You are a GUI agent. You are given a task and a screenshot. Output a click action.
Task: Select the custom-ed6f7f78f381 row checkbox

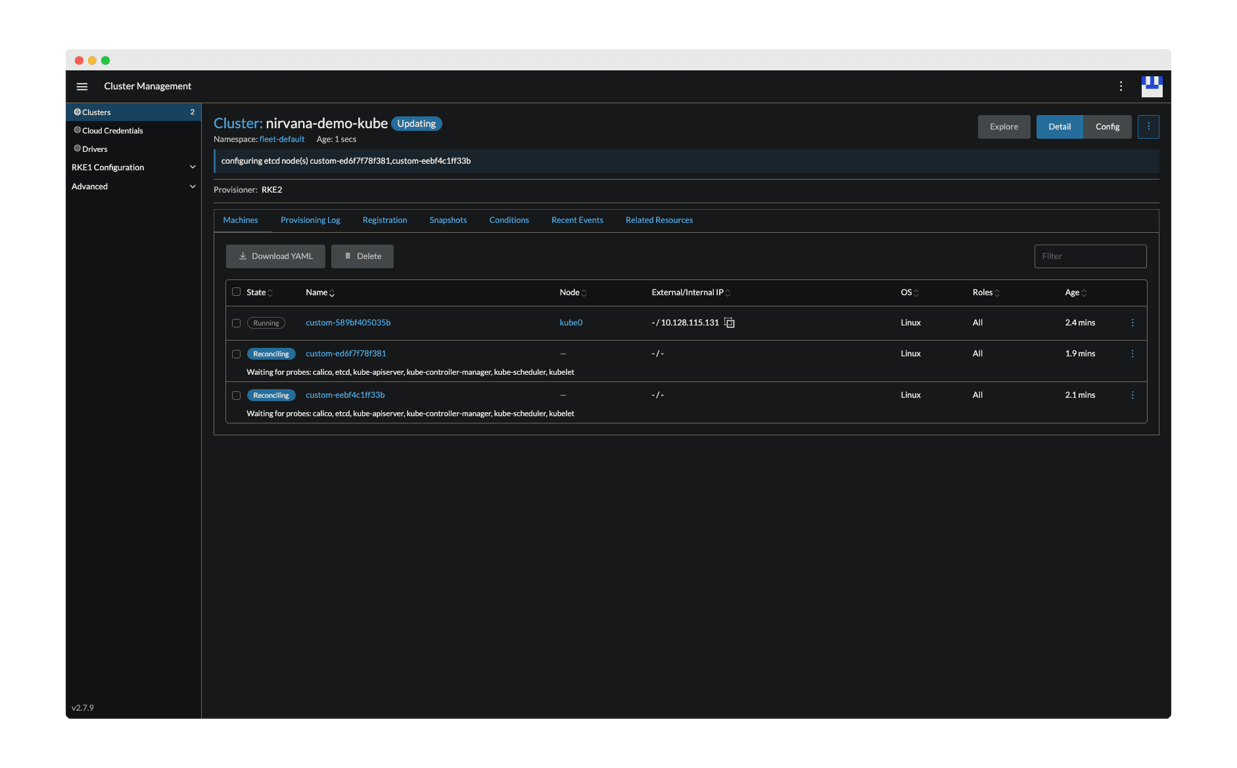236,354
